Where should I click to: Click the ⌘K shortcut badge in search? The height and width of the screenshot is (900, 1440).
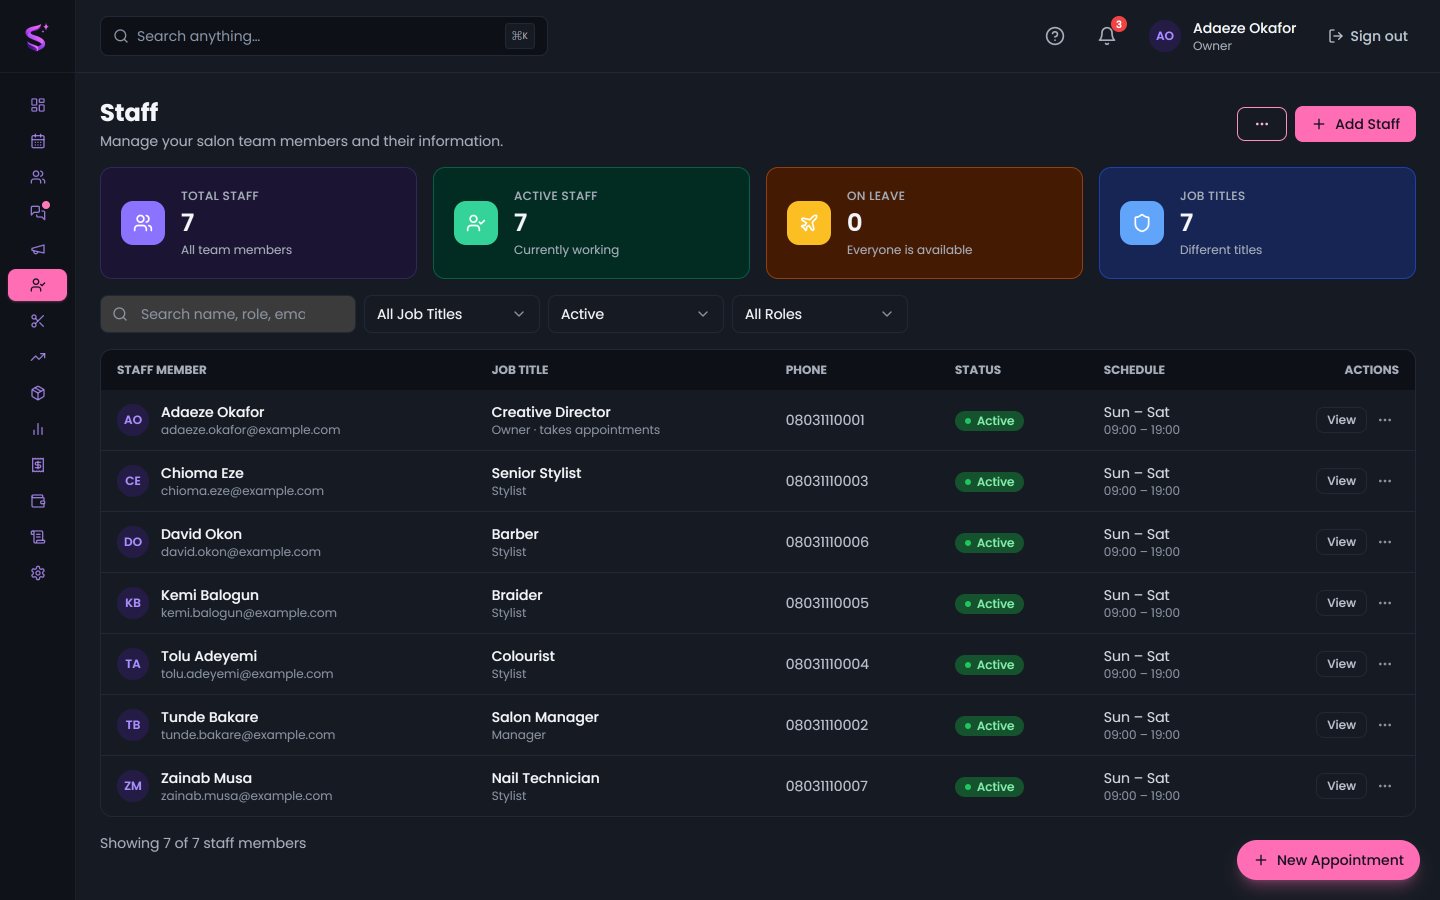520,36
